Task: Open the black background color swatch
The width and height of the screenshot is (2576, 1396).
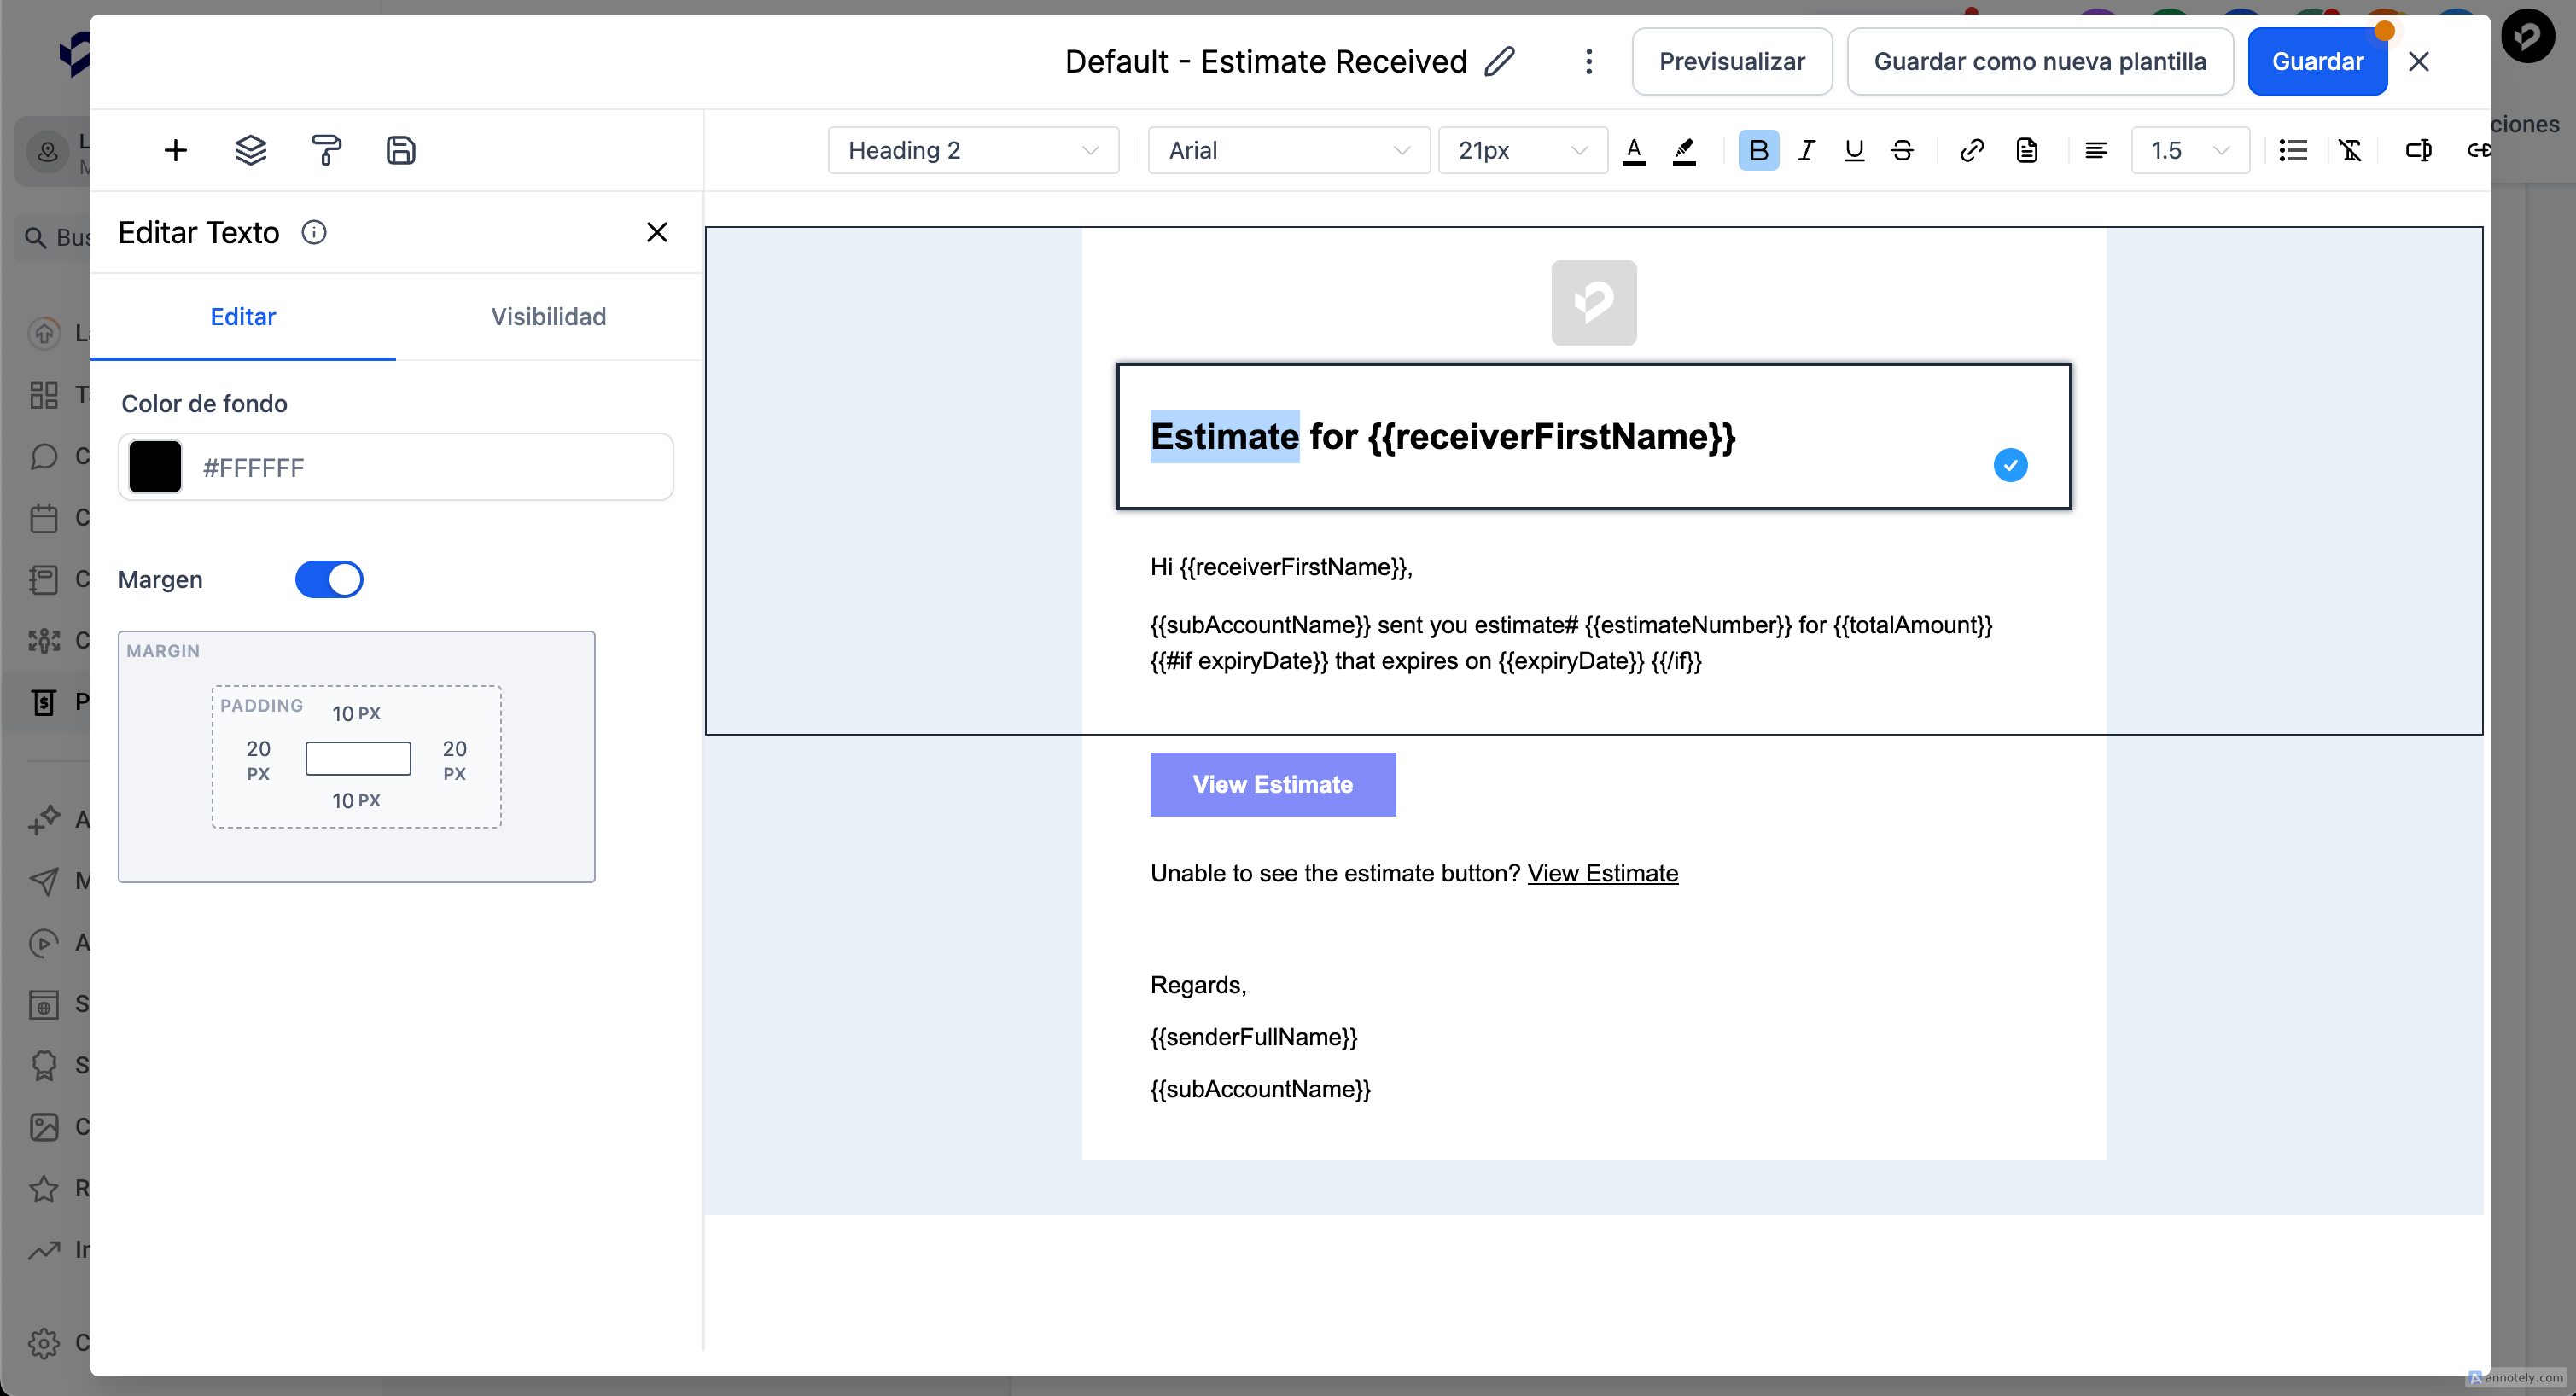Action: pyautogui.click(x=155, y=467)
